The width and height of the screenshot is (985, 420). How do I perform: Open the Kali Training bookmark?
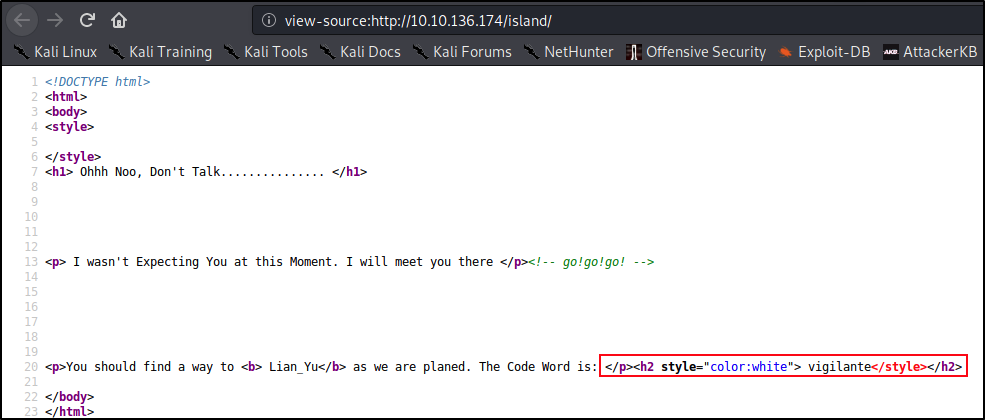click(160, 52)
